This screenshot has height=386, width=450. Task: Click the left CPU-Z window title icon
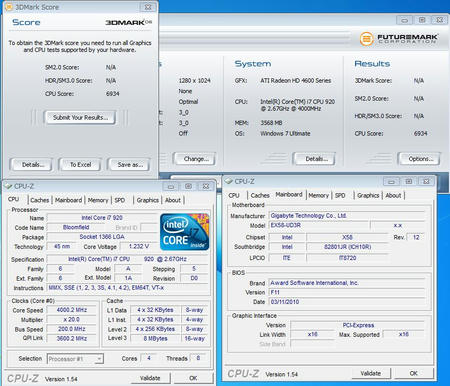coord(8,186)
